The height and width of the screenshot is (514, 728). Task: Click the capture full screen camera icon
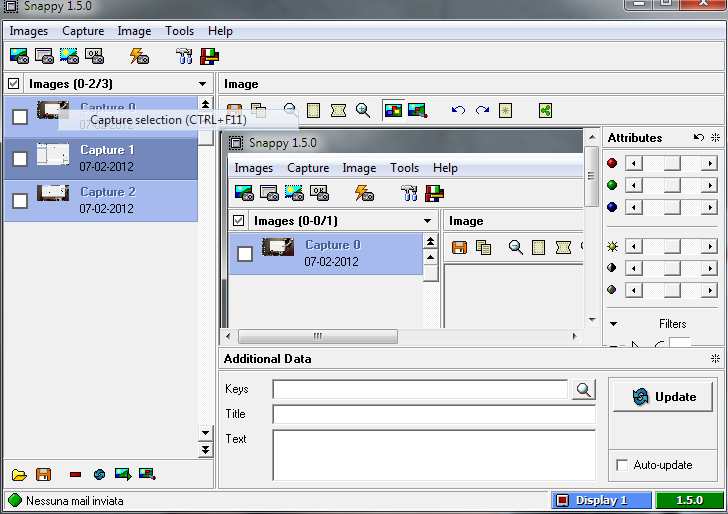20,56
